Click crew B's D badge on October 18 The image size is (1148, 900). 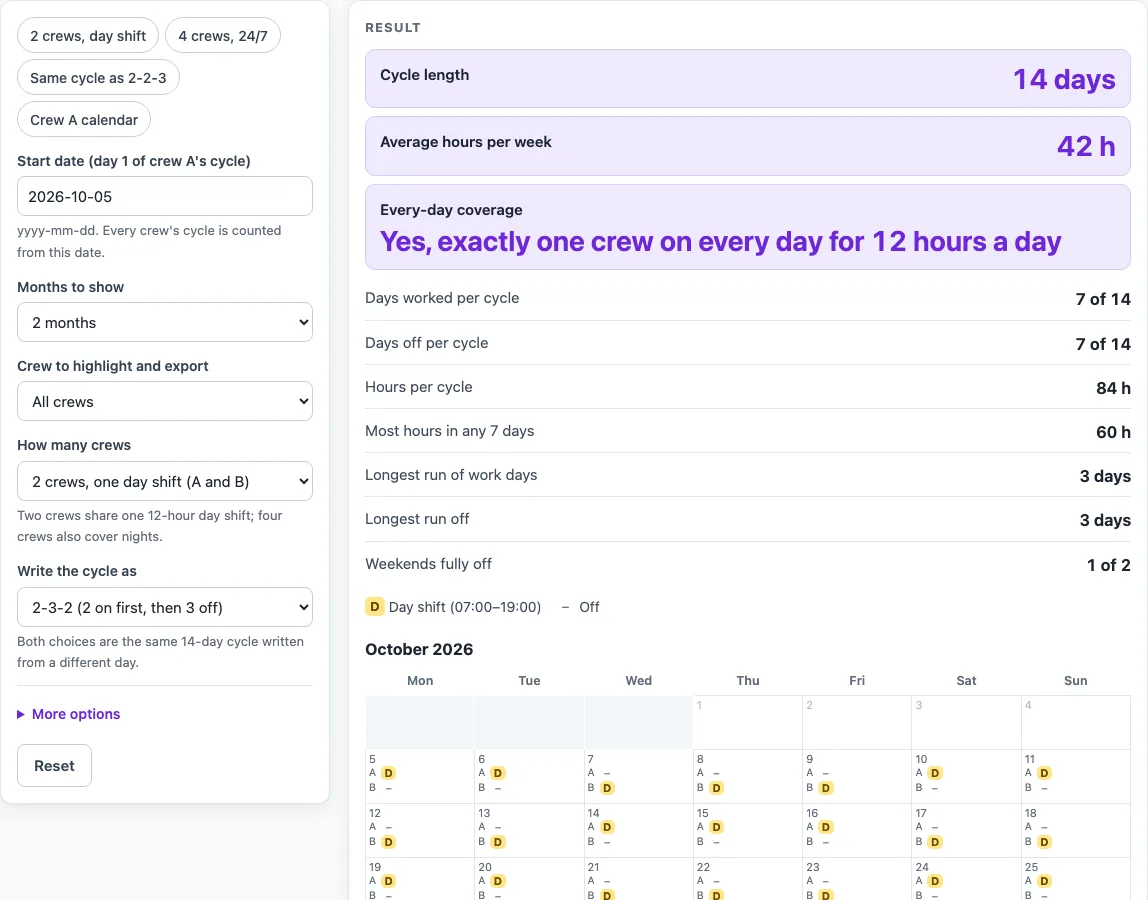(x=1045, y=842)
